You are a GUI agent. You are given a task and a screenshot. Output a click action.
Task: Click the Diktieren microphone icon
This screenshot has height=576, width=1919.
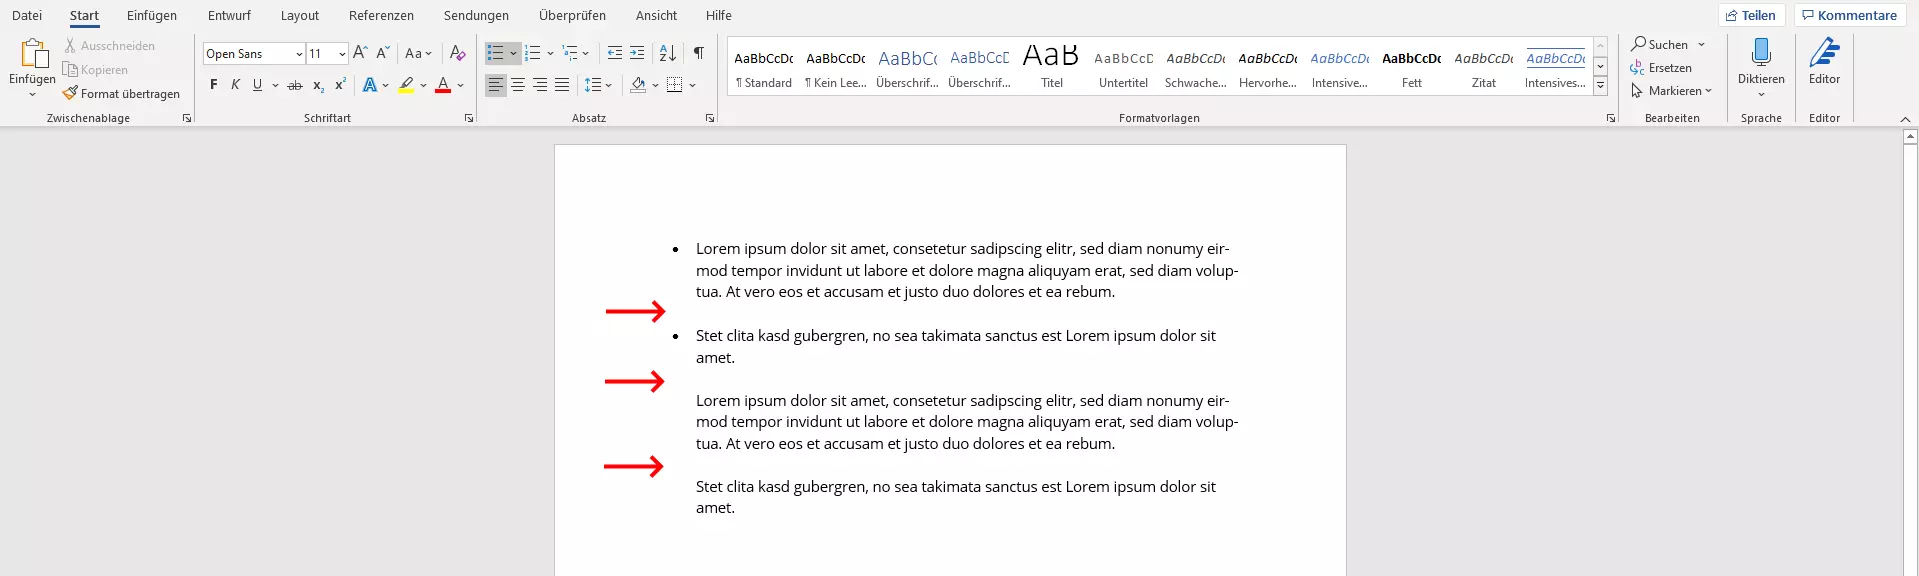point(1761,53)
